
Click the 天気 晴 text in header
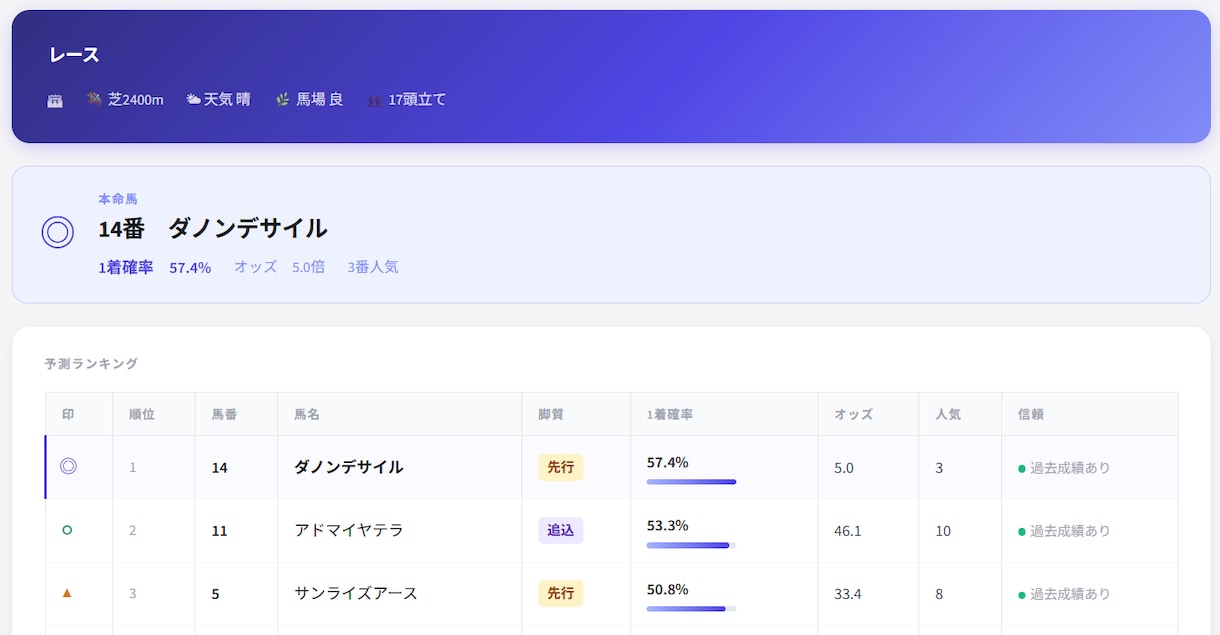click(228, 100)
